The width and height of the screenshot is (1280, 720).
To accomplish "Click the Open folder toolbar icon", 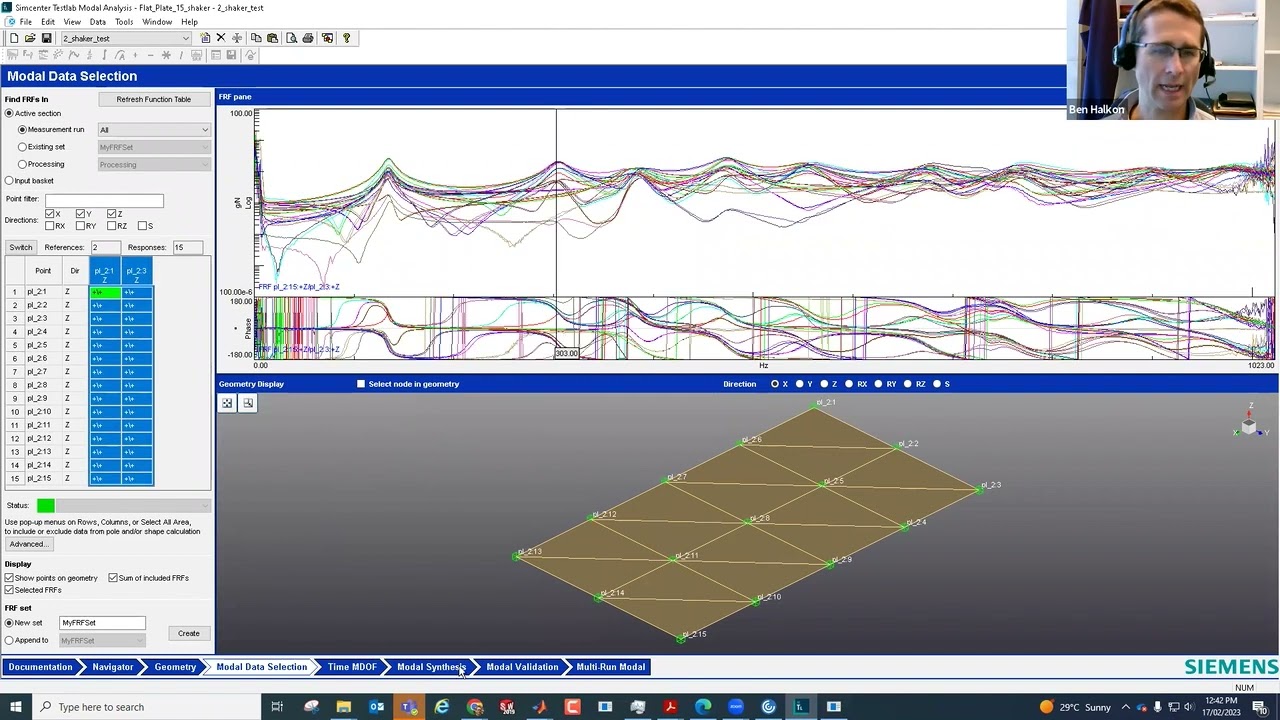I will tap(30, 38).
